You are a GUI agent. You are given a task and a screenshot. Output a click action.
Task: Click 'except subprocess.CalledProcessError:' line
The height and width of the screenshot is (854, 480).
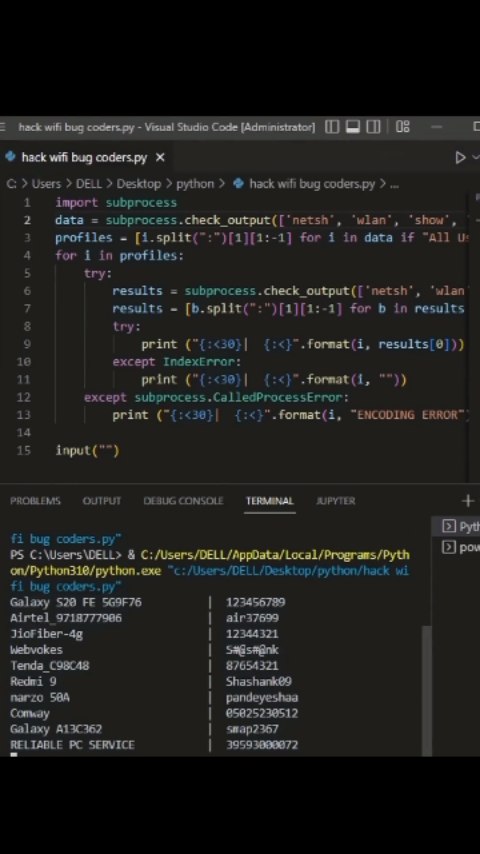pos(216,397)
